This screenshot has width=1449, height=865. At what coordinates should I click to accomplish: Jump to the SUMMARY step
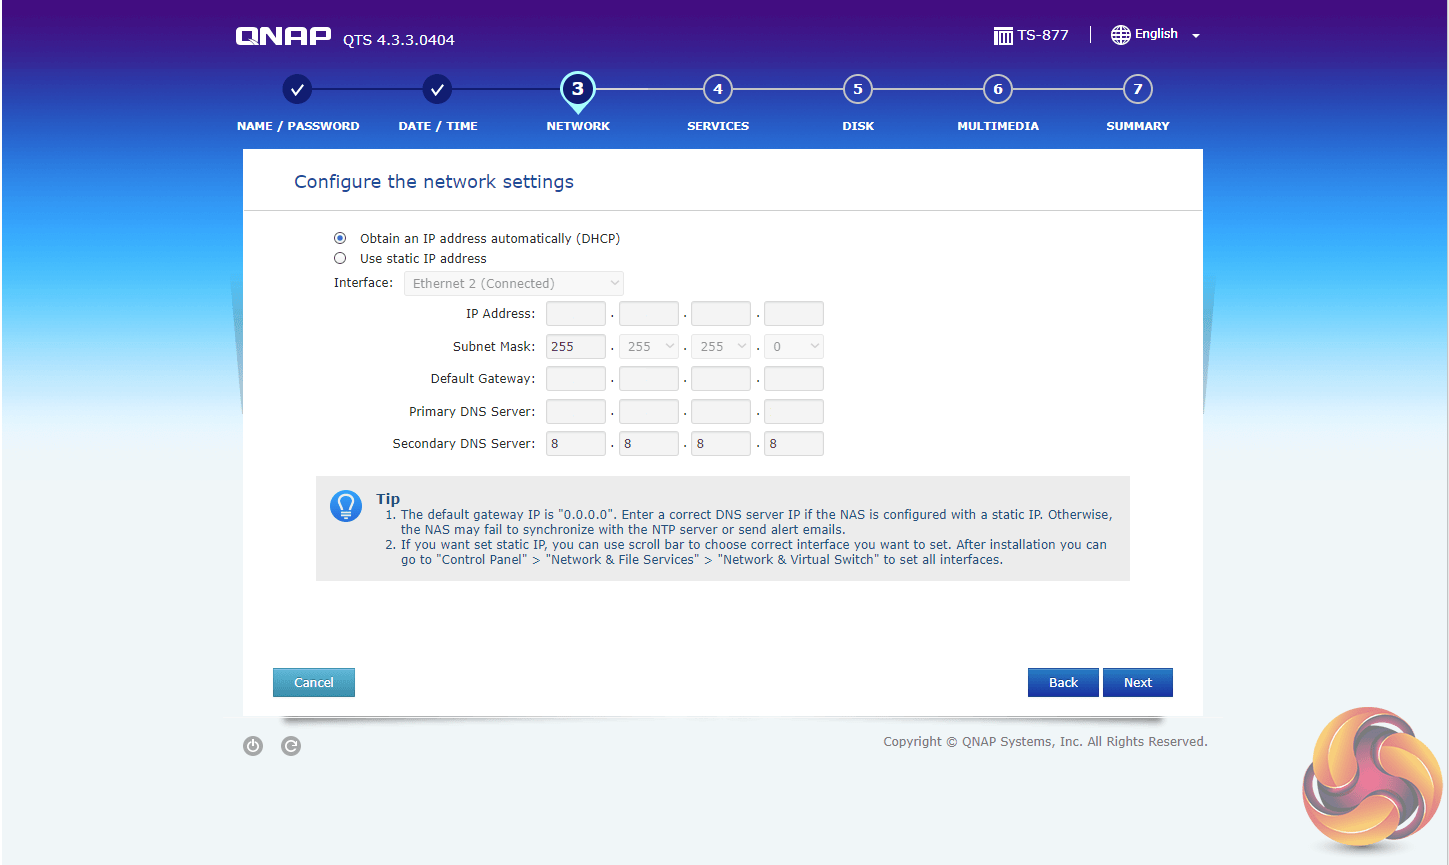(x=1138, y=126)
